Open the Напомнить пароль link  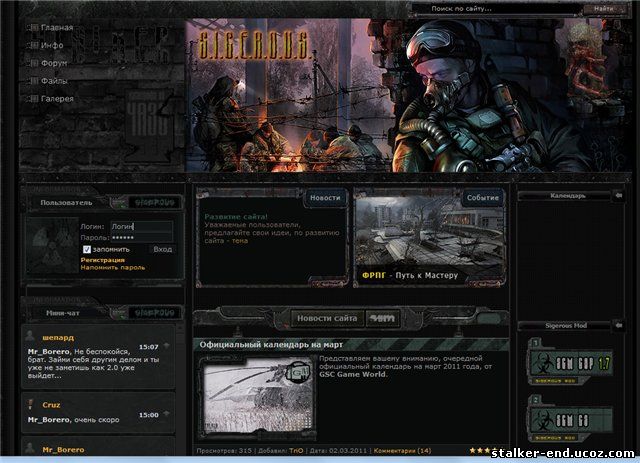[x=113, y=267]
